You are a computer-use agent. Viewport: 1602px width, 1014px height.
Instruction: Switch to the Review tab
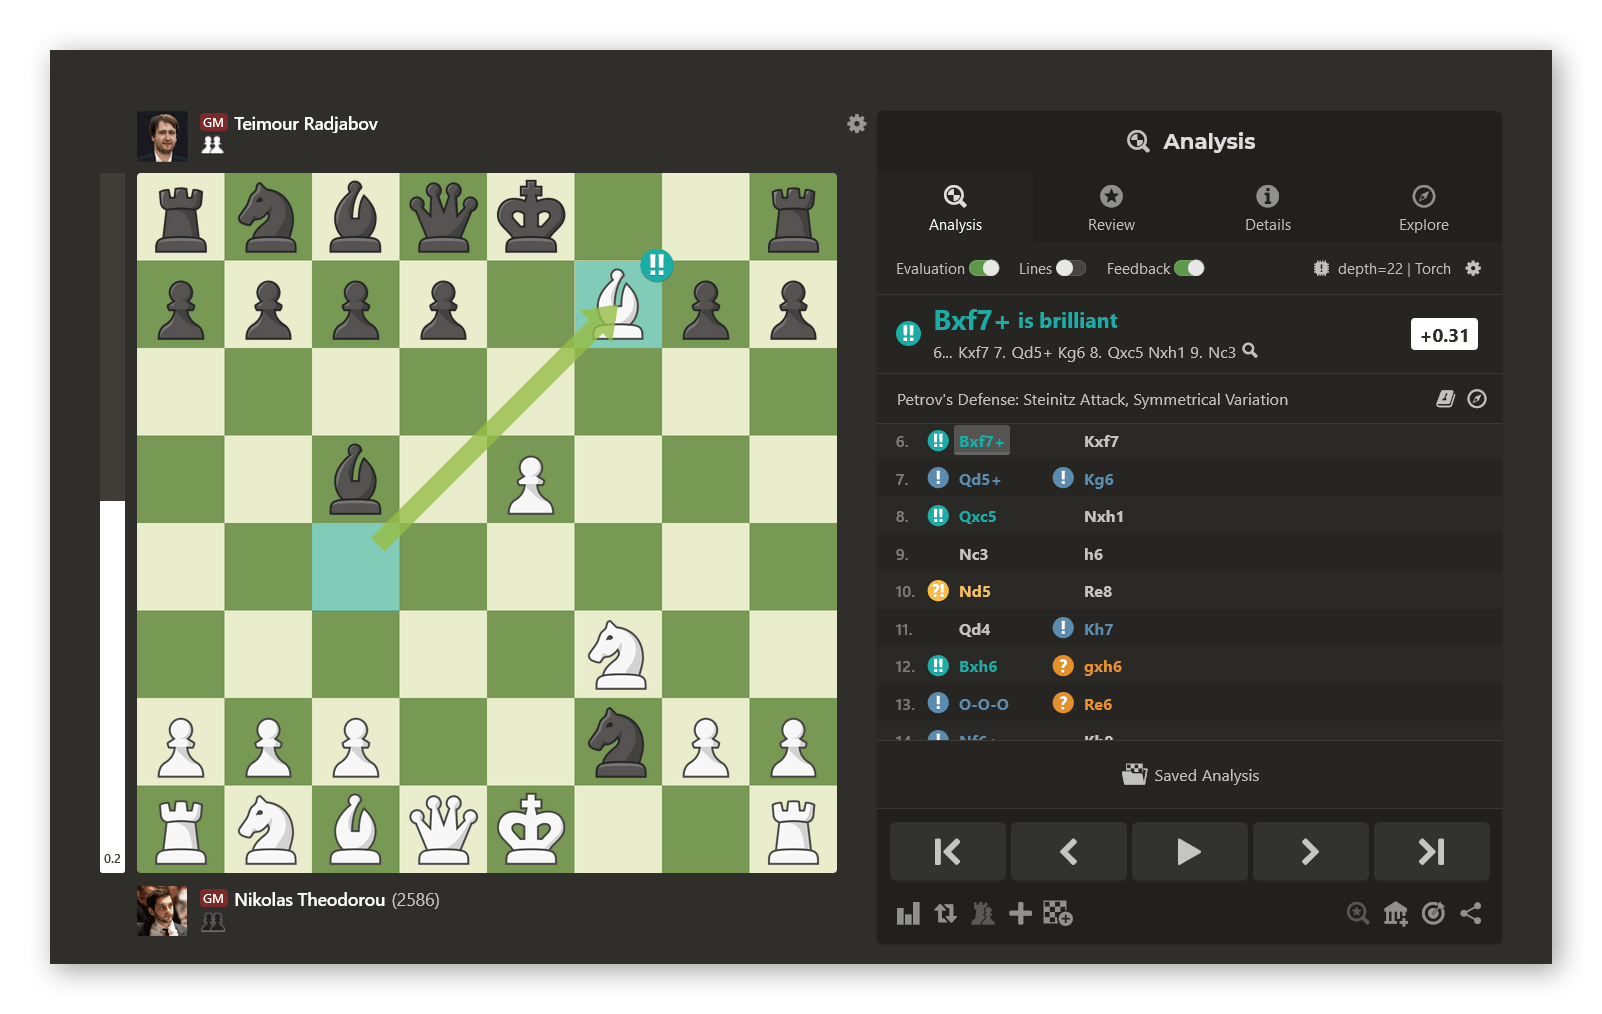pos(1111,208)
